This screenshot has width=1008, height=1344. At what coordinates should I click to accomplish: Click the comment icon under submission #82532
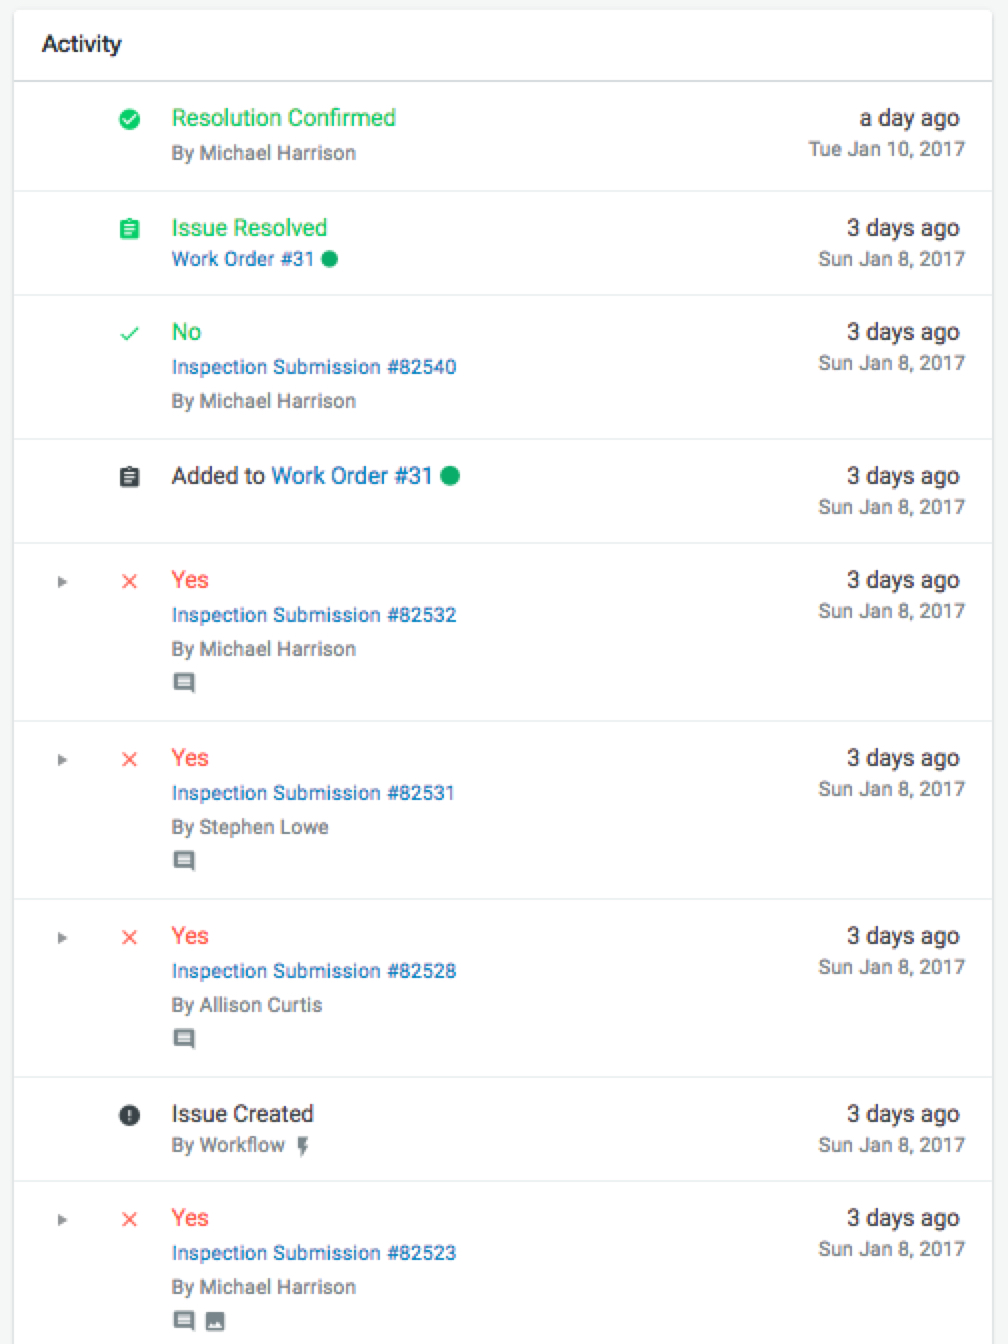coord(184,683)
